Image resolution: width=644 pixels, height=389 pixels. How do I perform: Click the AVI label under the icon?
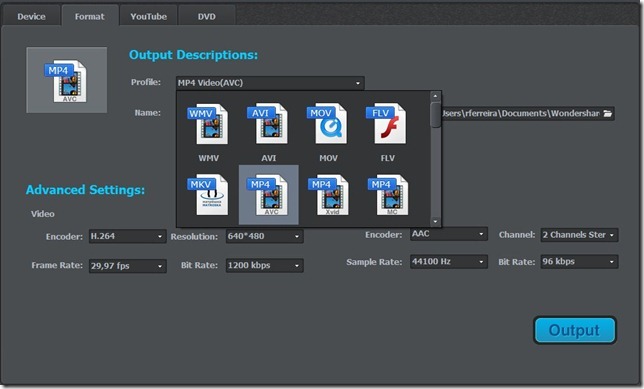tap(269, 158)
